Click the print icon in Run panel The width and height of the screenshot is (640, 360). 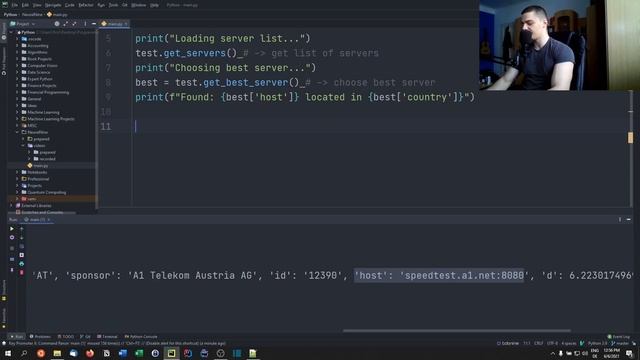pyautogui.click(x=22, y=264)
